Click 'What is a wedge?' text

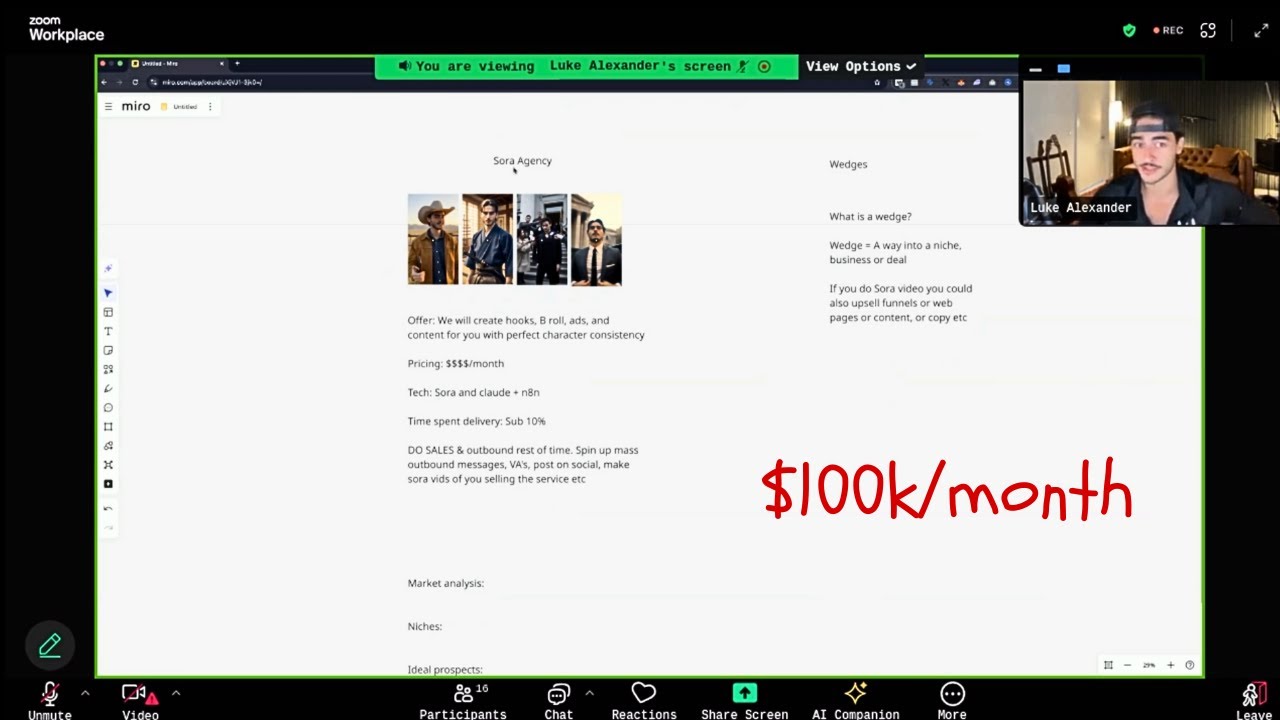(x=870, y=216)
